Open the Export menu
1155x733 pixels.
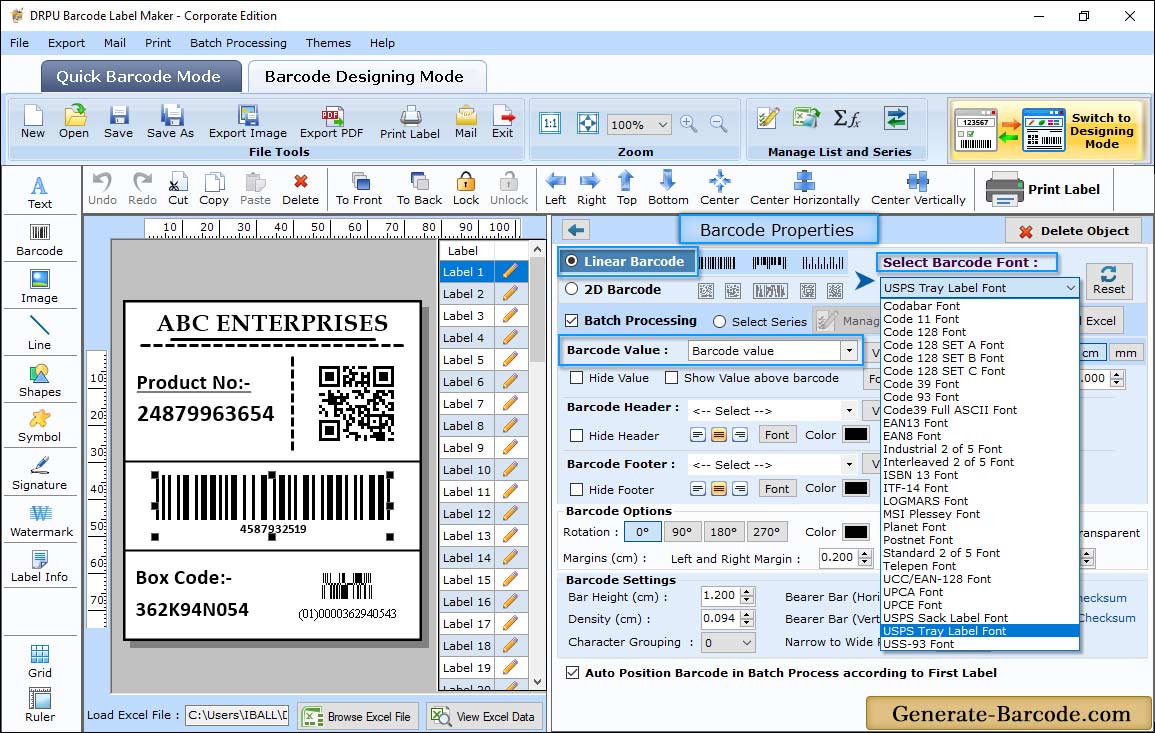(x=66, y=43)
